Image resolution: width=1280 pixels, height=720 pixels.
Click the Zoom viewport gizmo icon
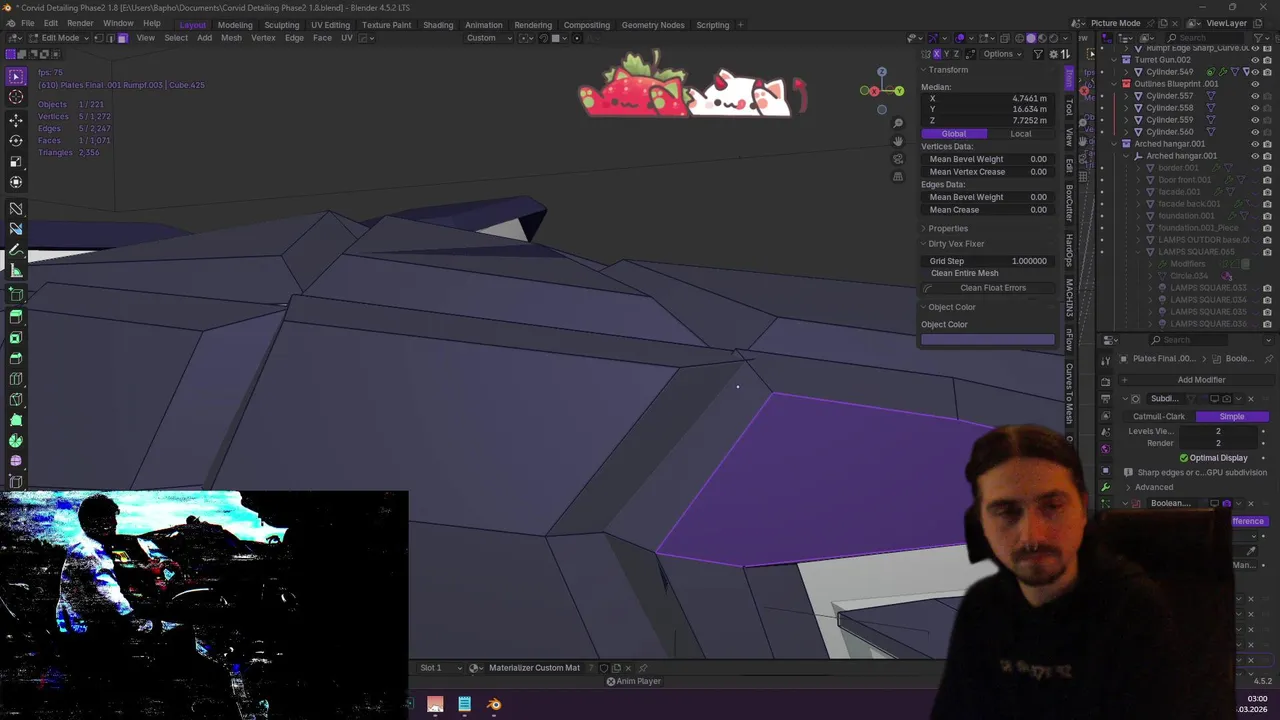point(898,123)
